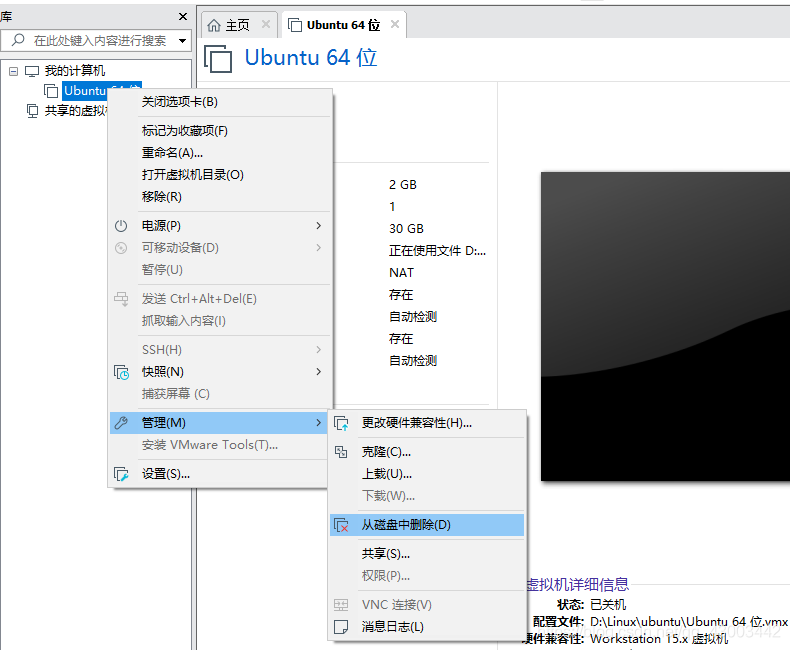Click the Ctrl+Alt+Del send icon
The image size is (790, 650).
coord(121,299)
